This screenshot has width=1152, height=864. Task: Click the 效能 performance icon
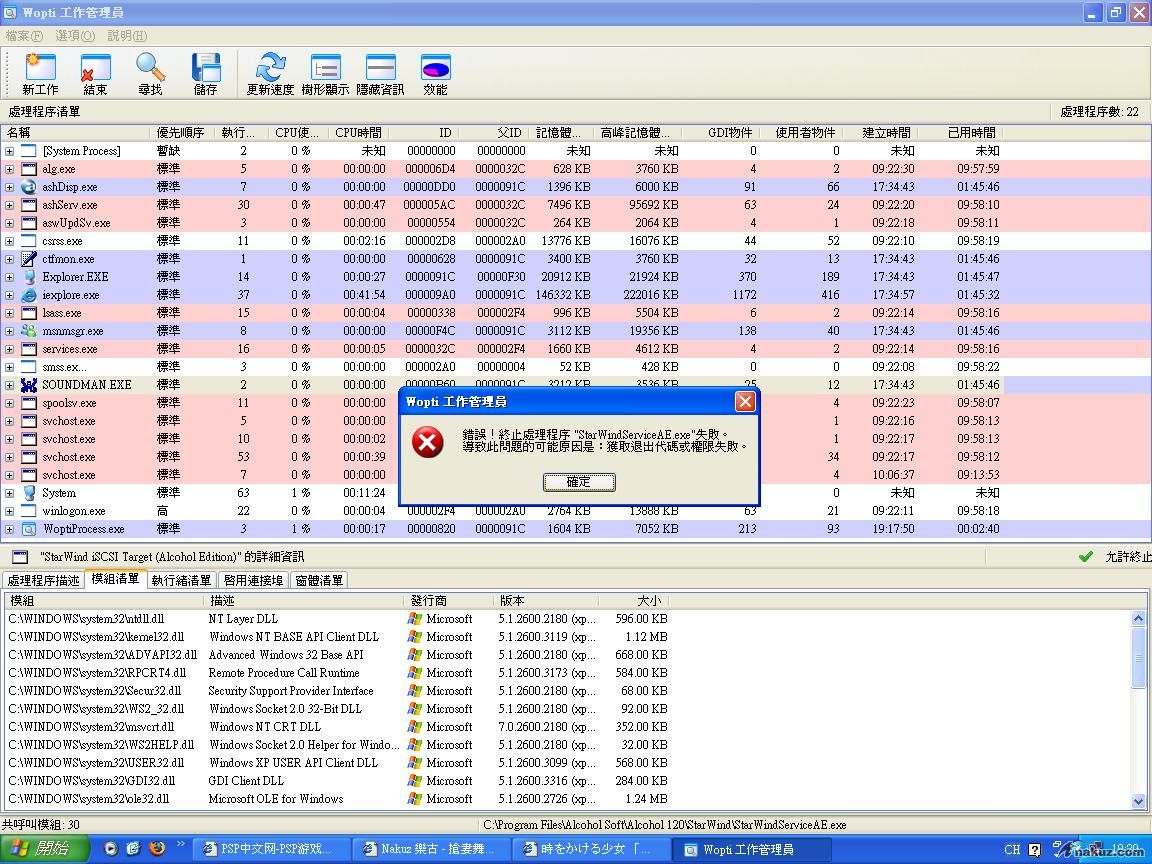436,68
